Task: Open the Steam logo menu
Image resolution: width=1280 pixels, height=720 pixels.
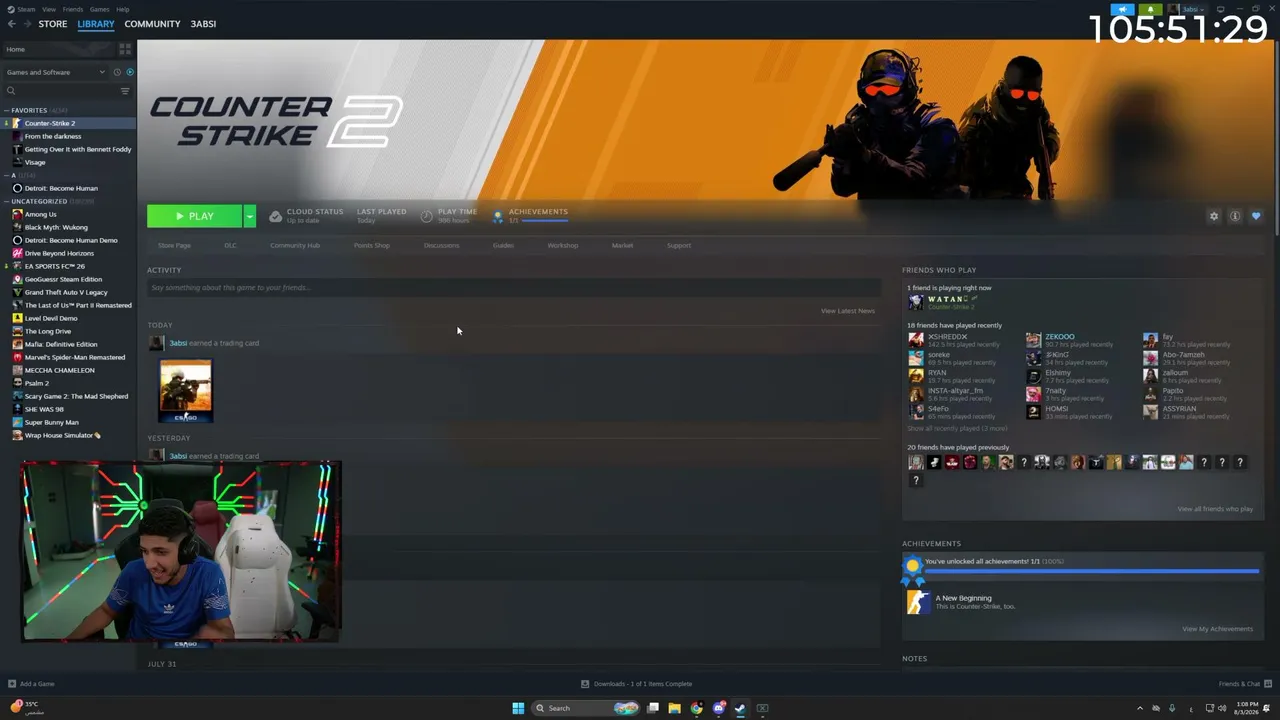Action: tap(23, 9)
